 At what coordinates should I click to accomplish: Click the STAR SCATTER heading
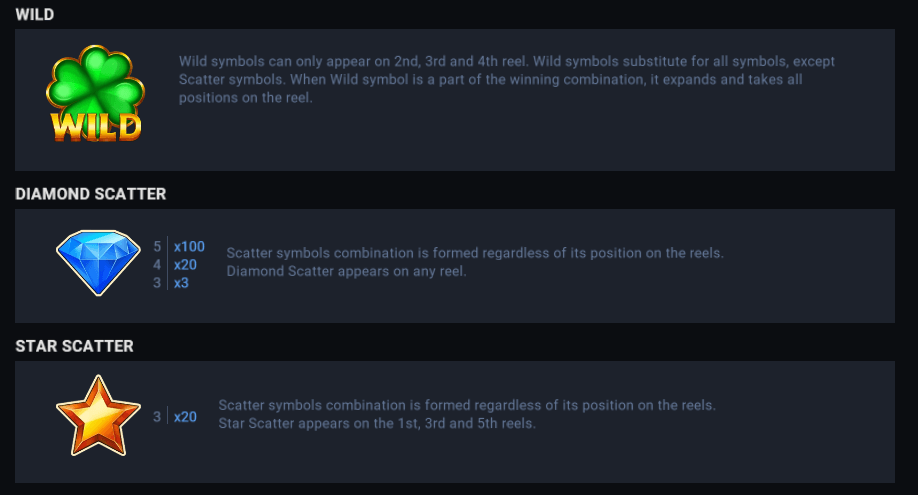pyautogui.click(x=75, y=346)
